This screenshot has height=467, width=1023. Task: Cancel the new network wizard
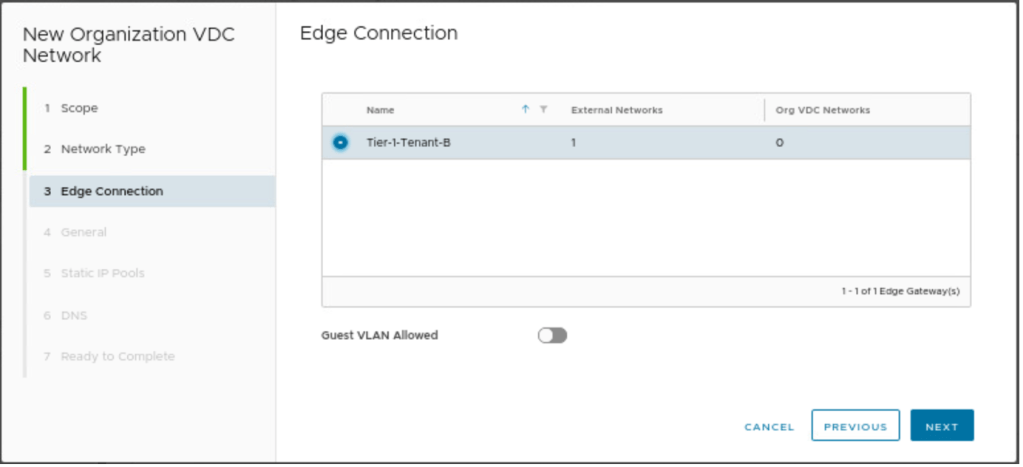click(x=769, y=427)
